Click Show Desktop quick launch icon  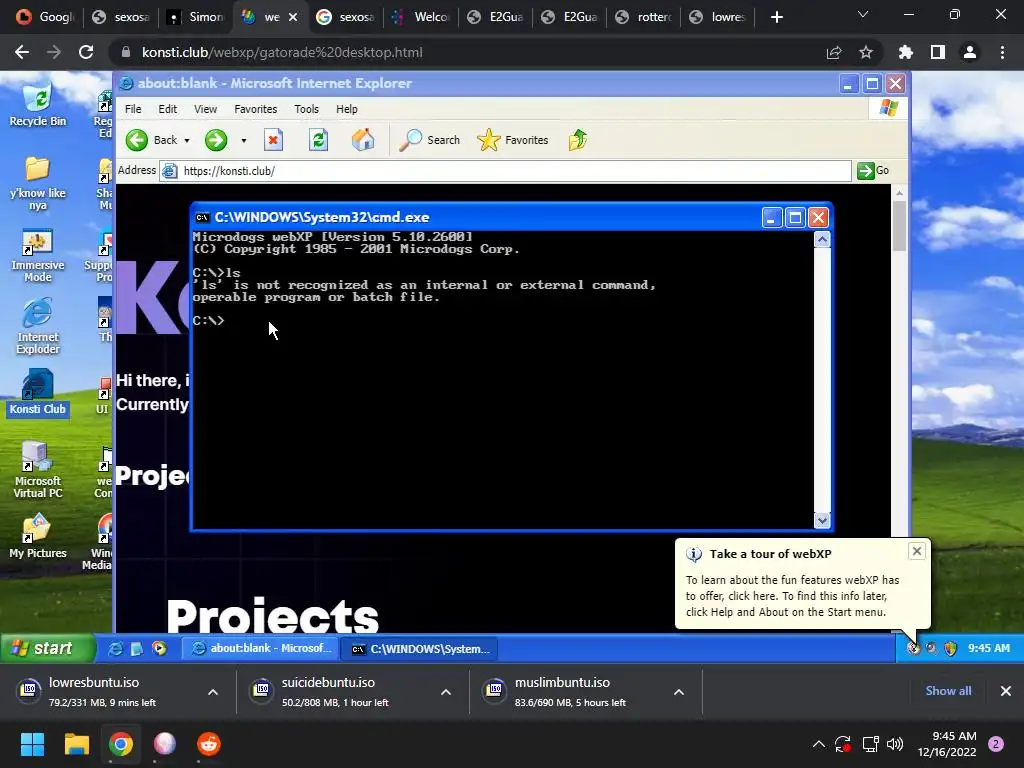click(137, 648)
